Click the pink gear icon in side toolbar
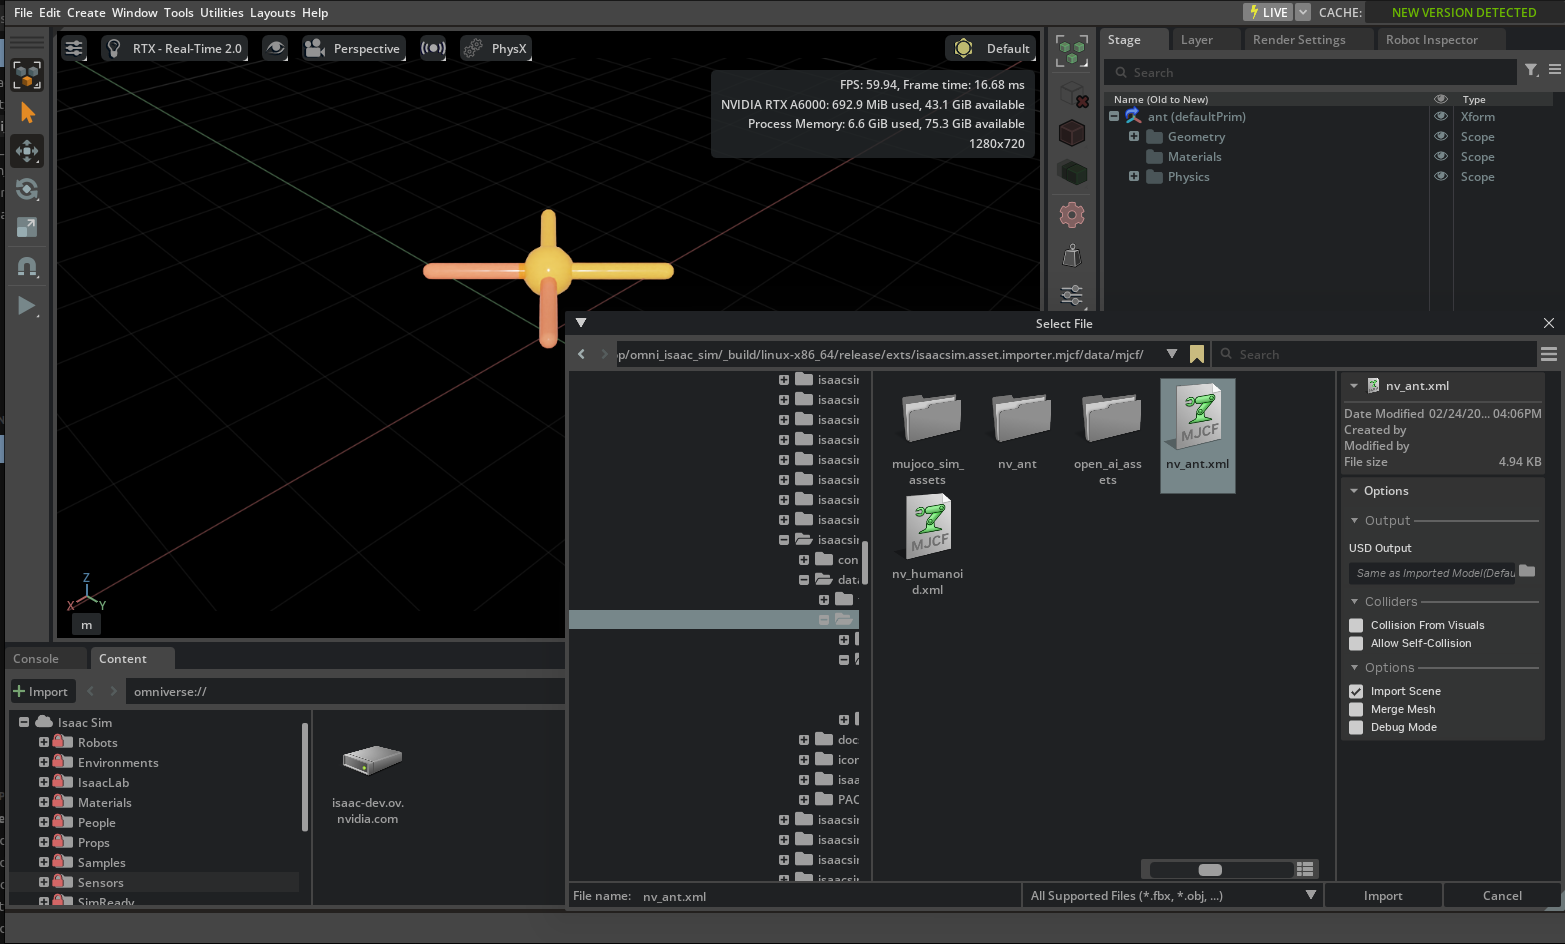 1072,215
